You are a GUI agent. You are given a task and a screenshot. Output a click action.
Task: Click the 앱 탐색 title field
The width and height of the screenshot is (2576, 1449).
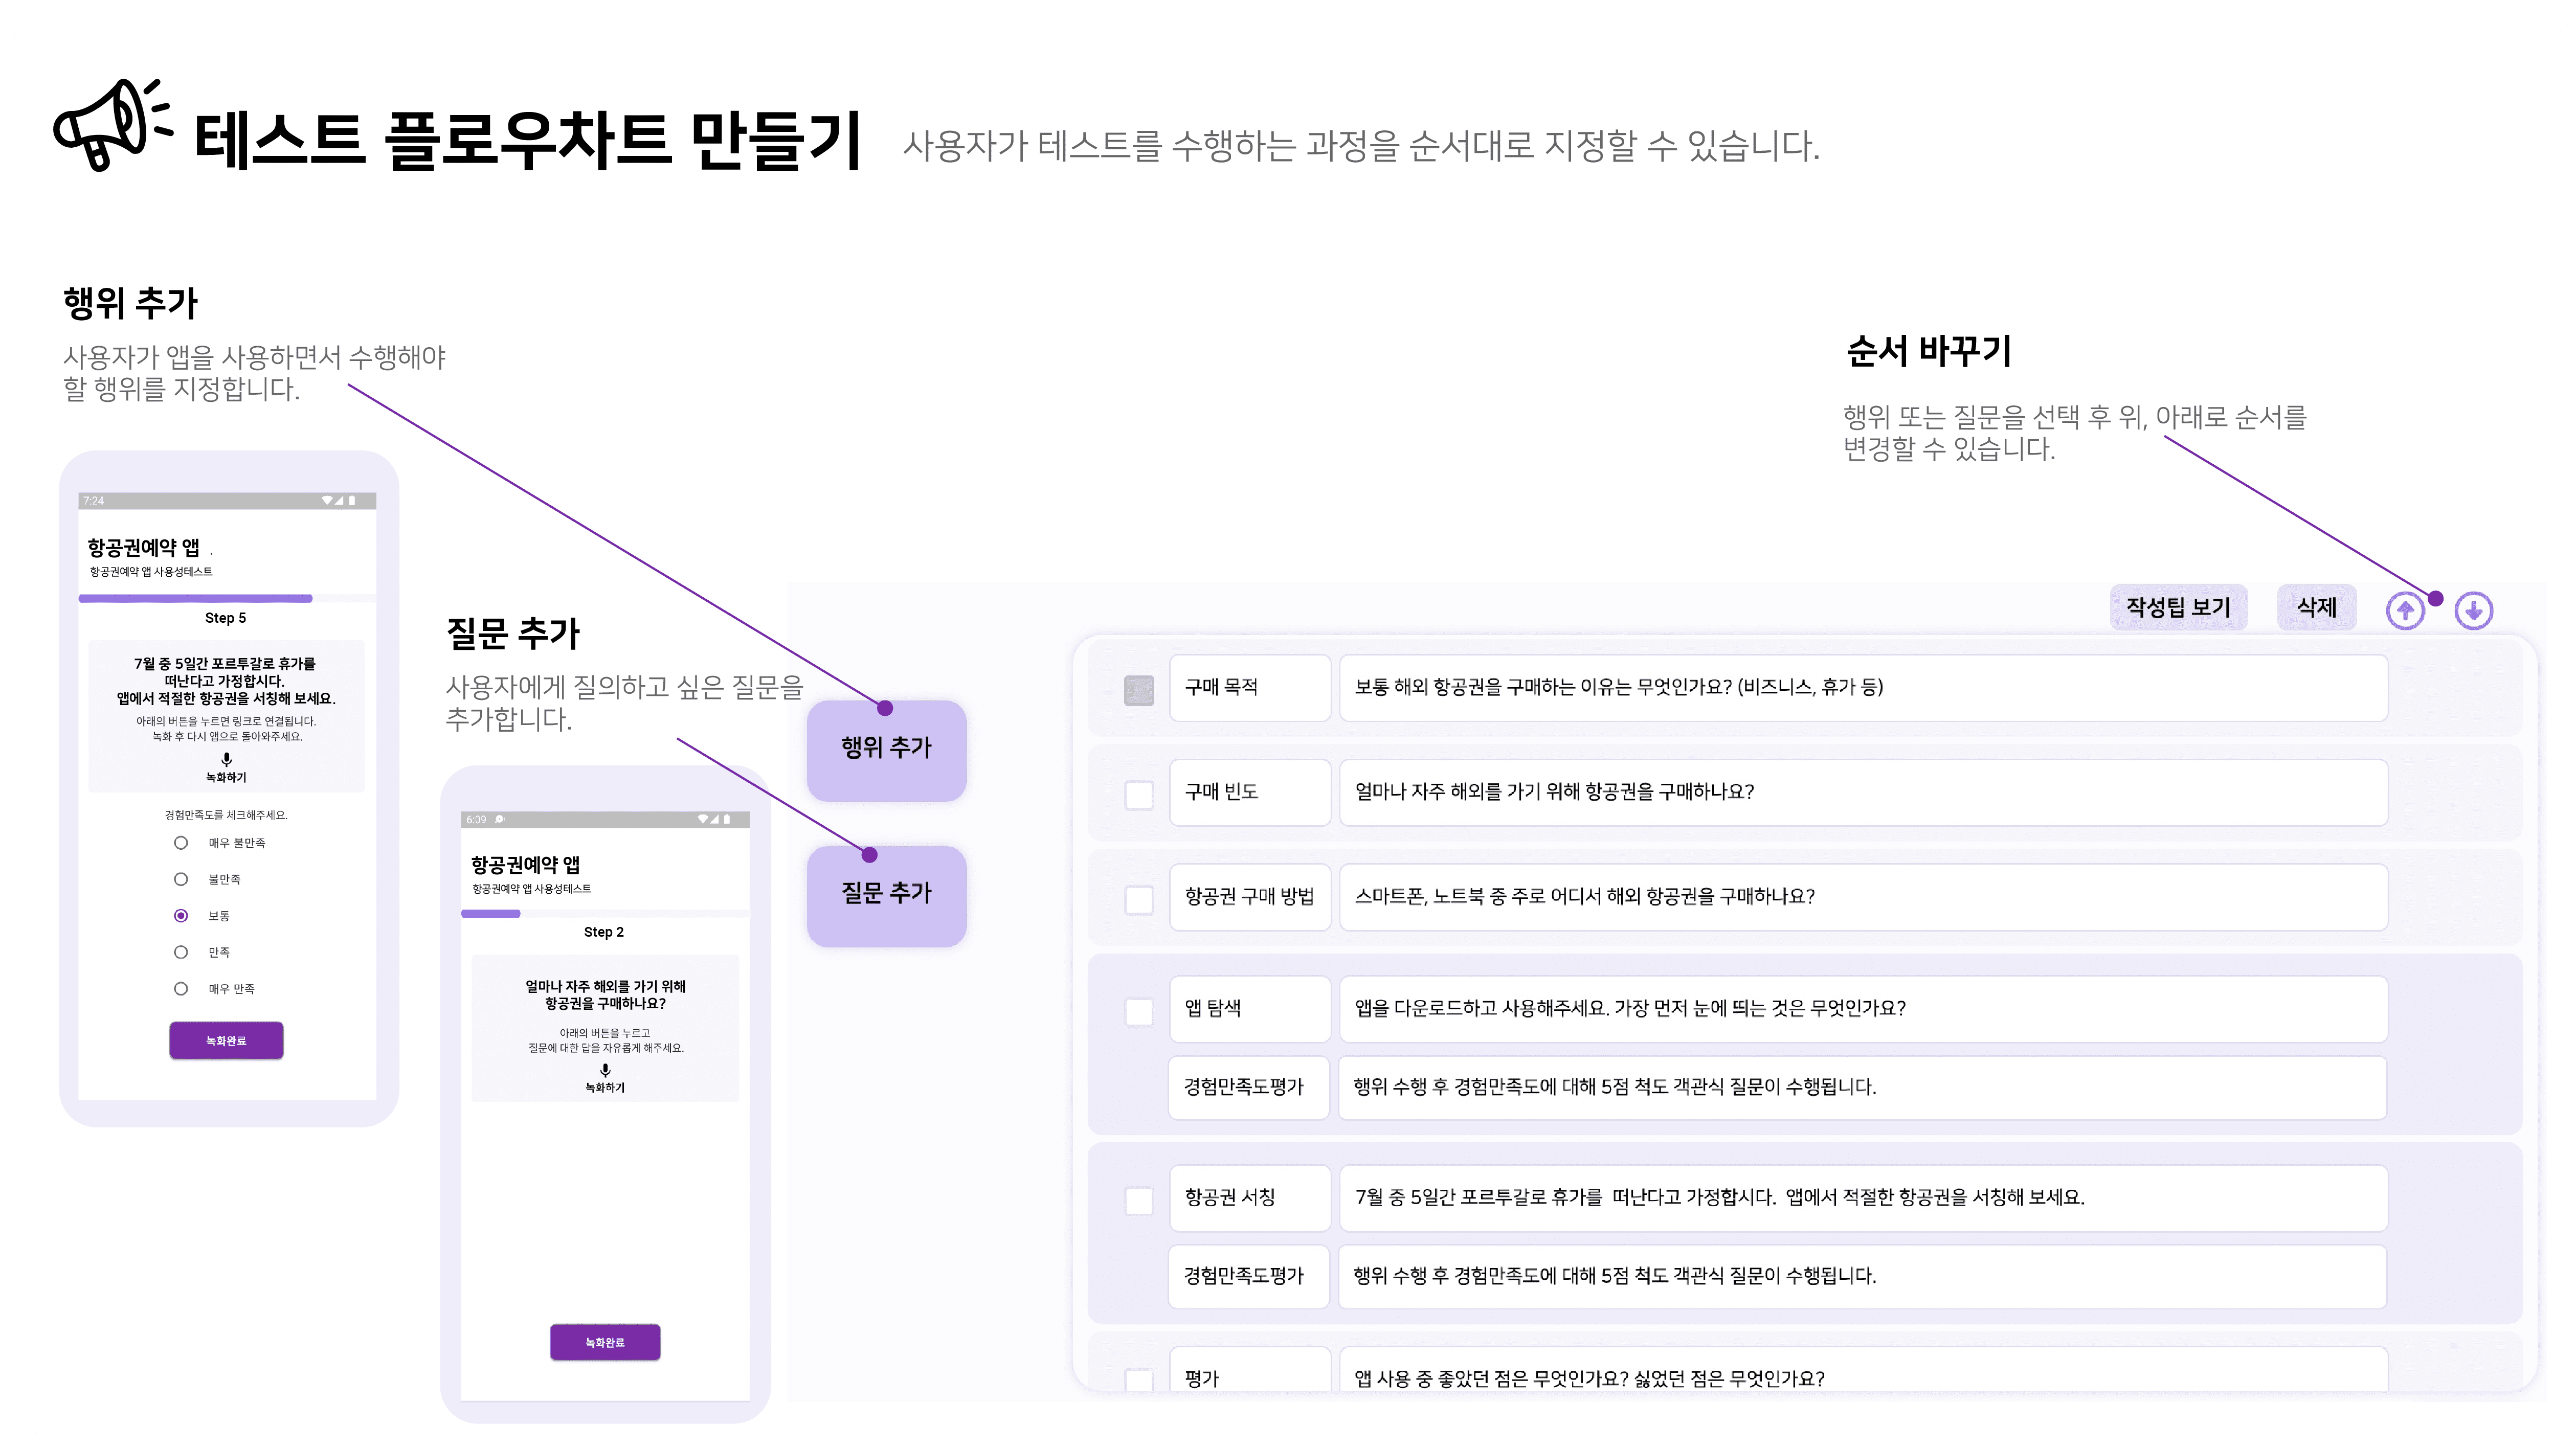[x=1250, y=1009]
